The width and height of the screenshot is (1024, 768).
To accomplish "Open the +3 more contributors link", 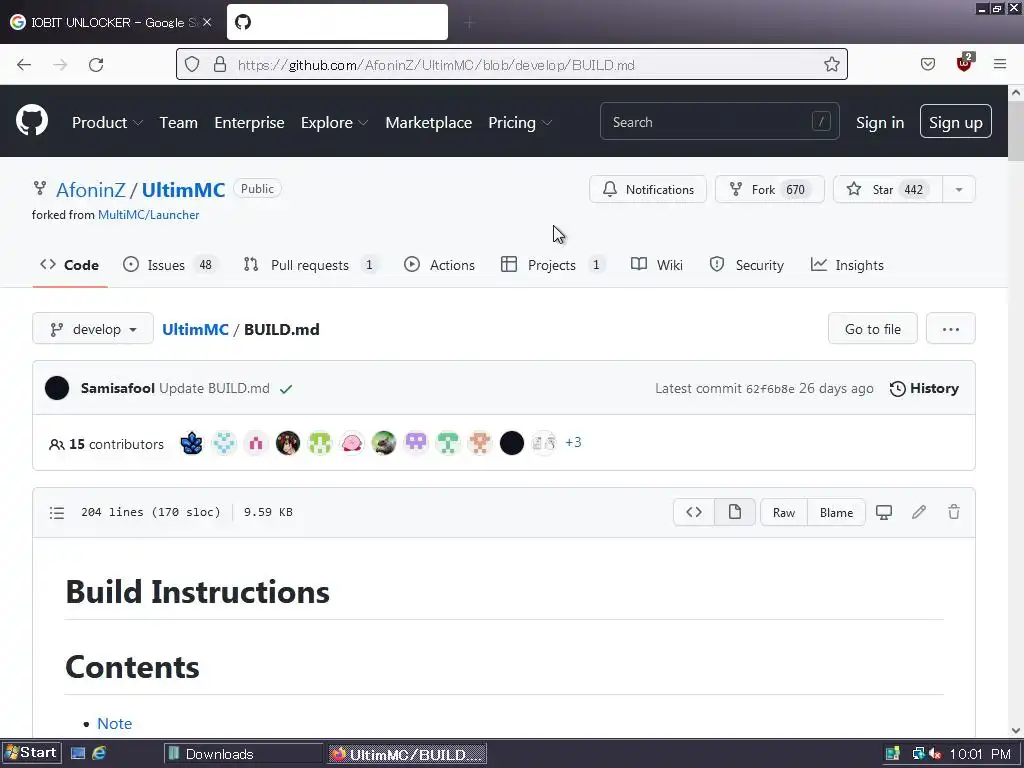I will pos(573,443).
